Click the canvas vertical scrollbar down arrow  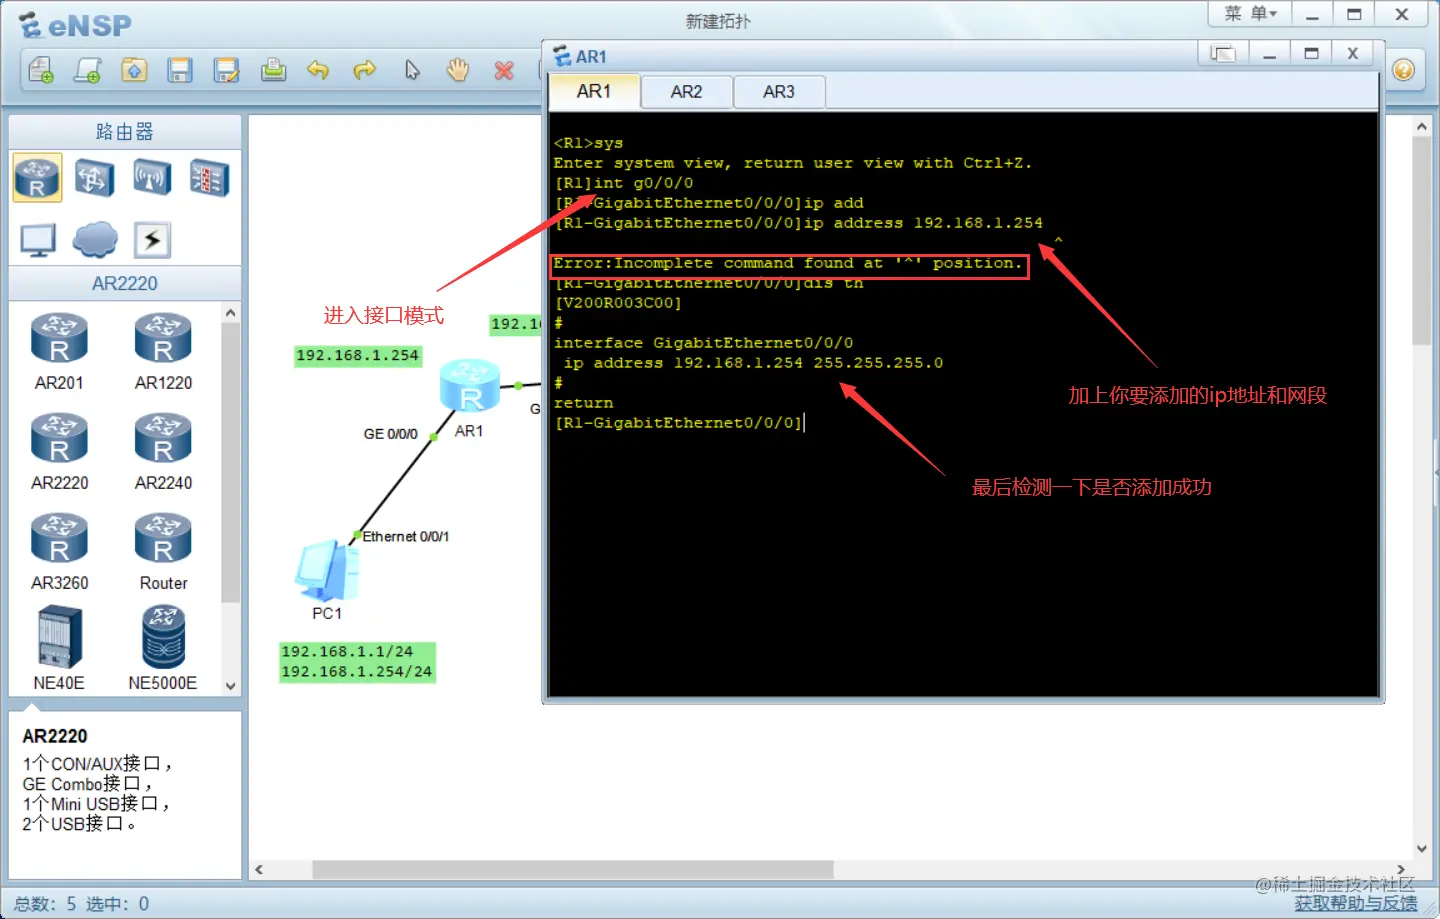[x=1421, y=849]
